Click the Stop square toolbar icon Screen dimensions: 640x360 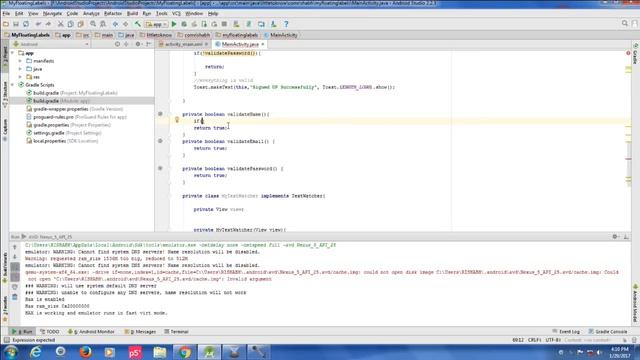224,24
